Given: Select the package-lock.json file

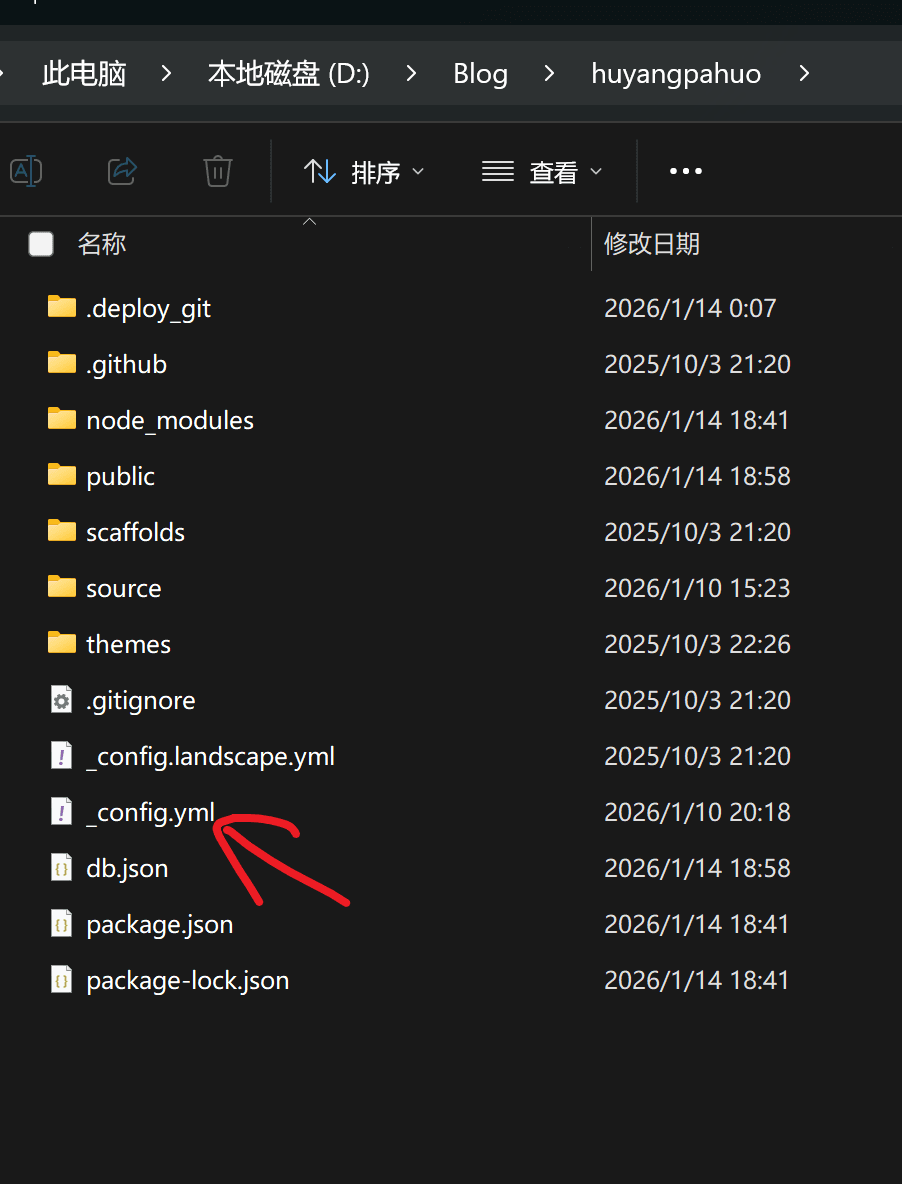Looking at the screenshot, I should click(187, 980).
